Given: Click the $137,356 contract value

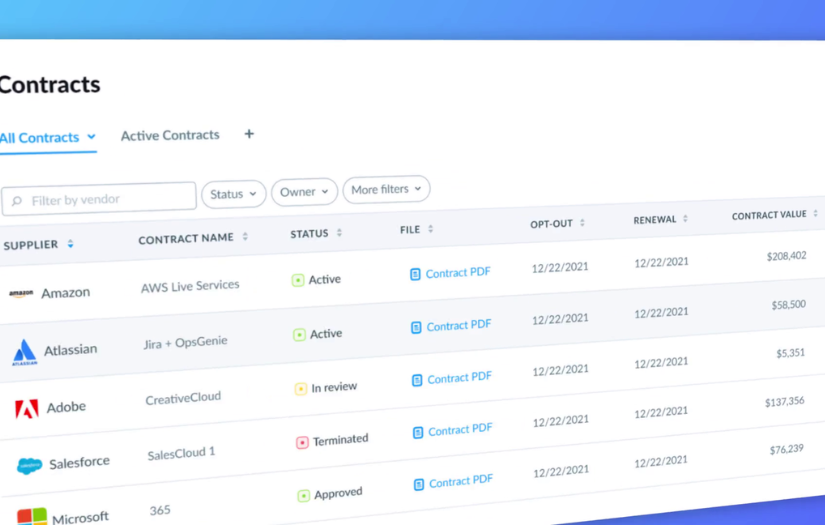Looking at the screenshot, I should pyautogui.click(x=784, y=402).
